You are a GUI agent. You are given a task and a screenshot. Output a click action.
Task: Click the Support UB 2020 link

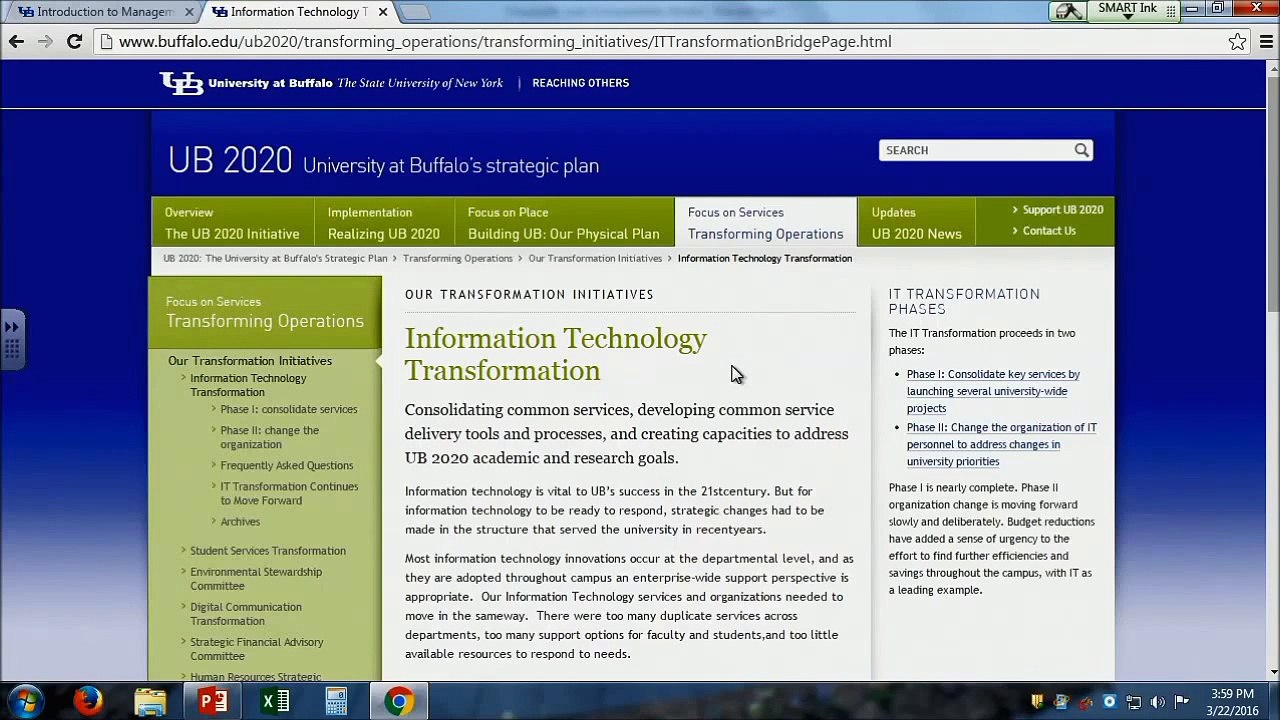click(1062, 210)
